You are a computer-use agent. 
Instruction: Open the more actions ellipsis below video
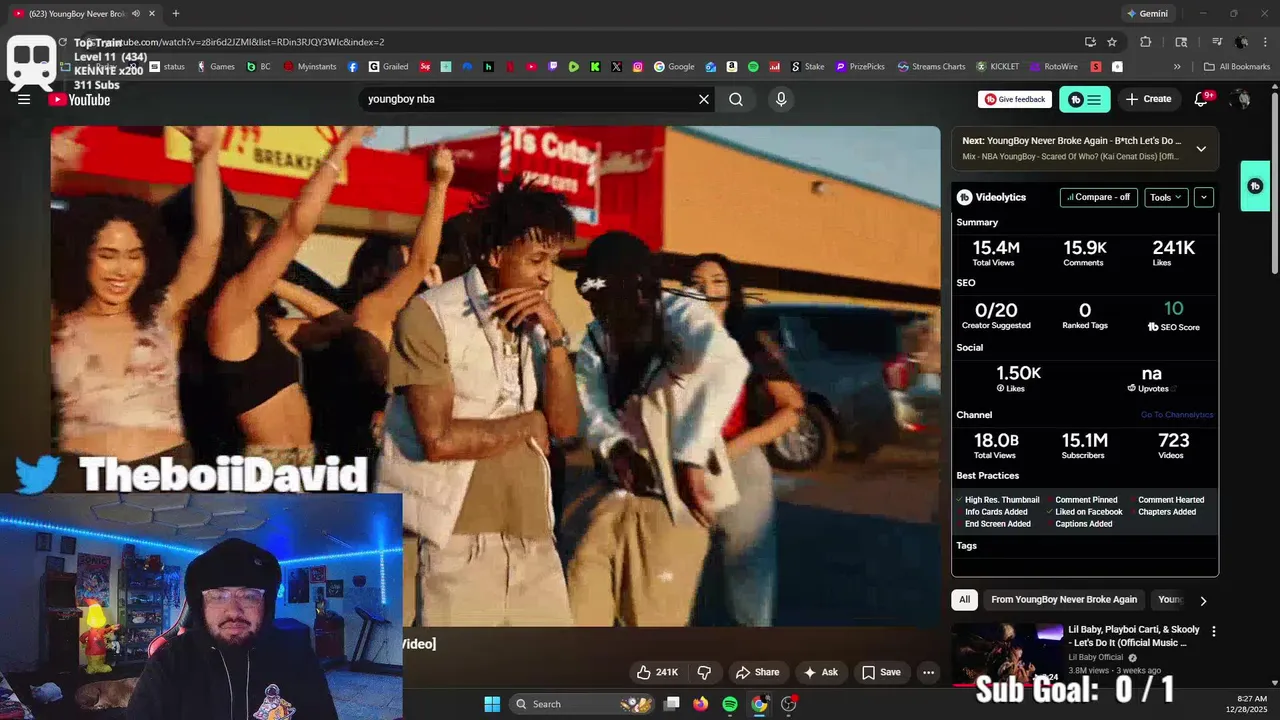[928, 672]
